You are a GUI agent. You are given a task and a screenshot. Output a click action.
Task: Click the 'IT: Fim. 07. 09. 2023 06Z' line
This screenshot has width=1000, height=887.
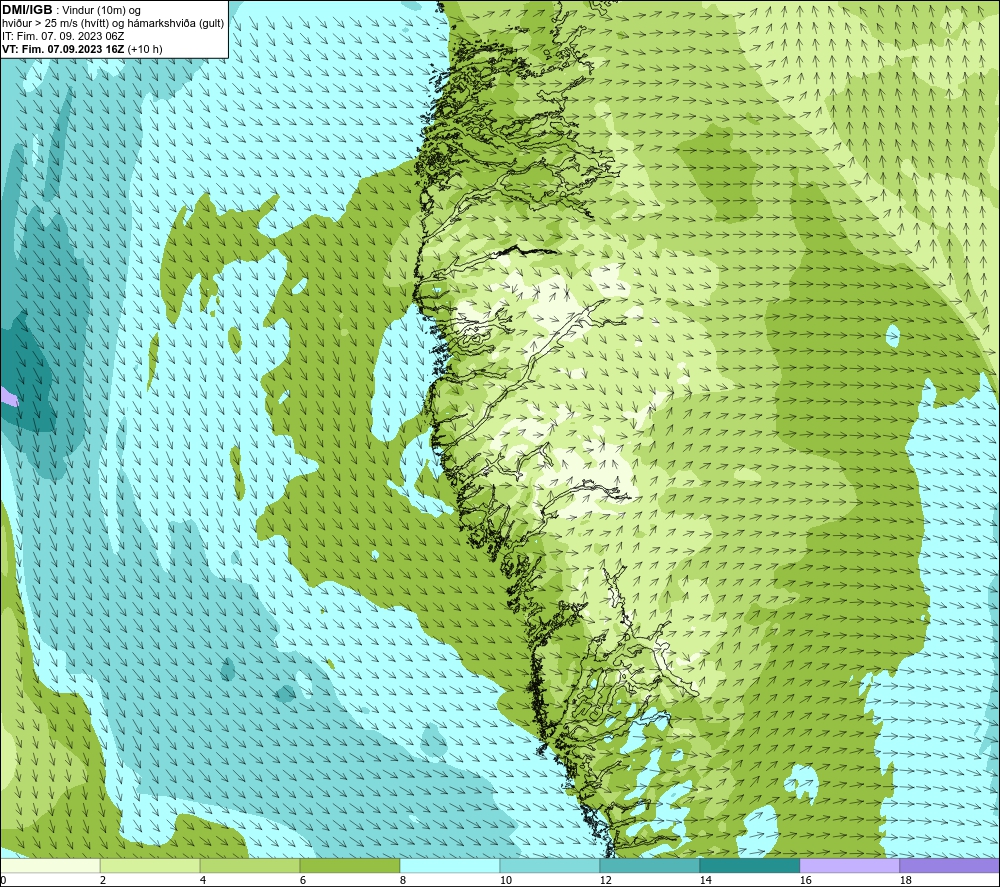(x=63, y=36)
